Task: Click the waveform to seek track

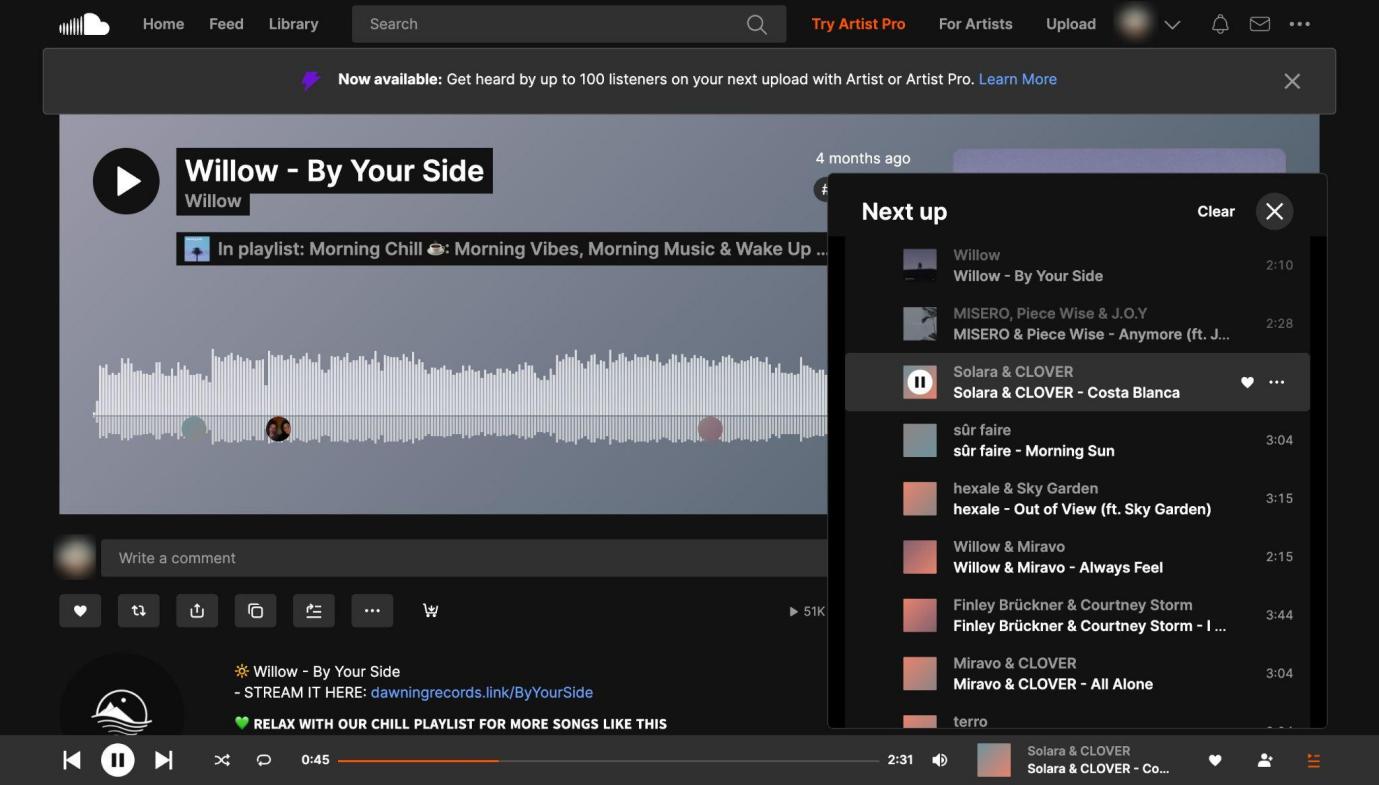Action: (x=461, y=396)
